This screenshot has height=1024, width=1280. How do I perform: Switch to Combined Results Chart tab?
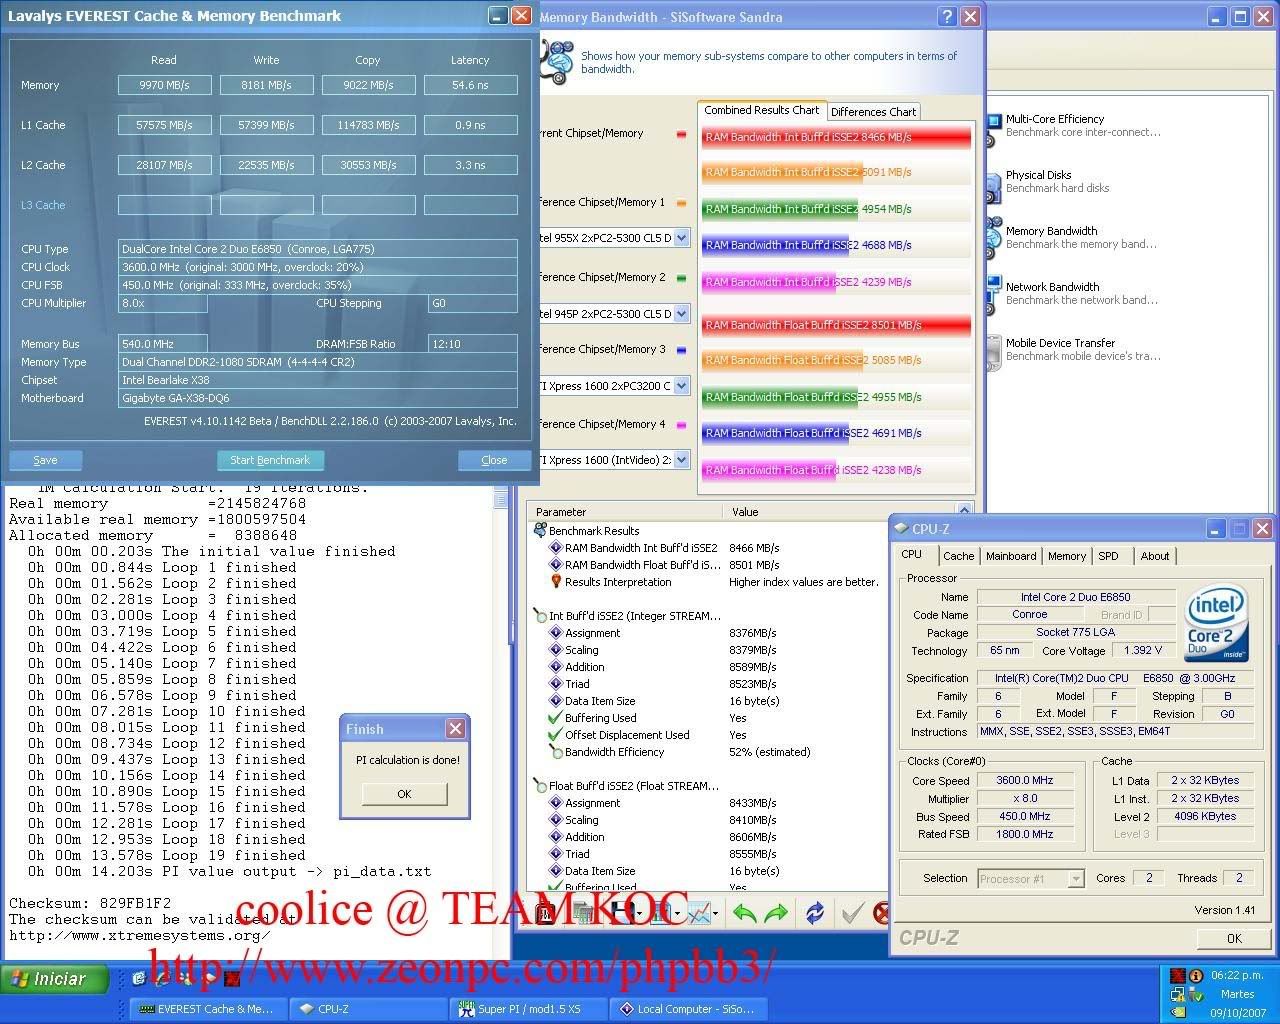(761, 110)
